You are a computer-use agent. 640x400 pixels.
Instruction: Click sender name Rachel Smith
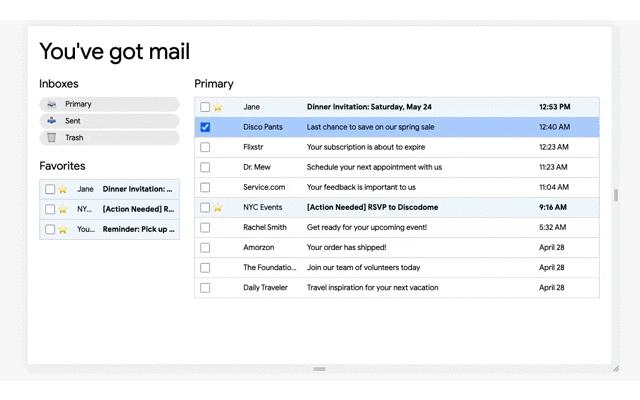click(x=265, y=227)
